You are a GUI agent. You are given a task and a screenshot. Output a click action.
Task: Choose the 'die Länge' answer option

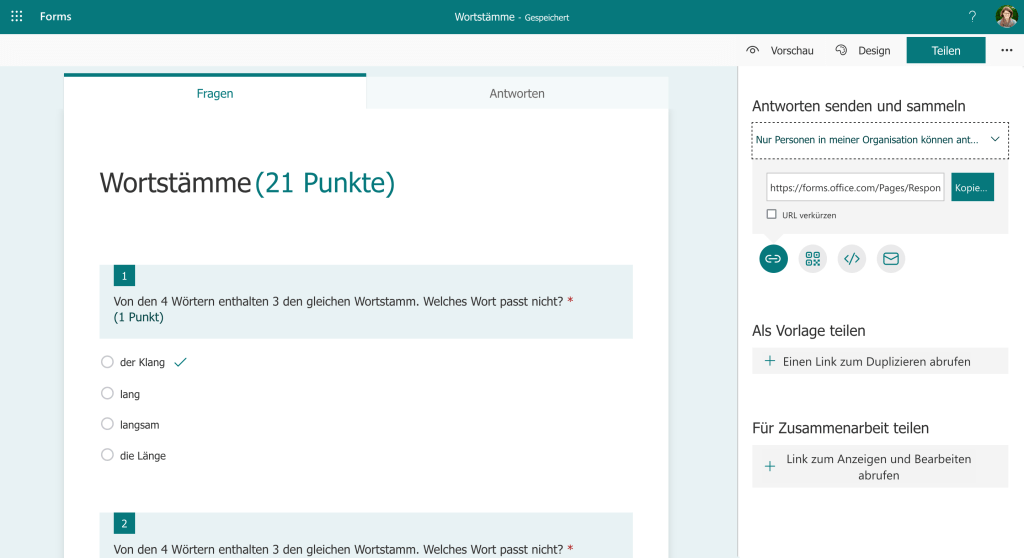point(108,455)
